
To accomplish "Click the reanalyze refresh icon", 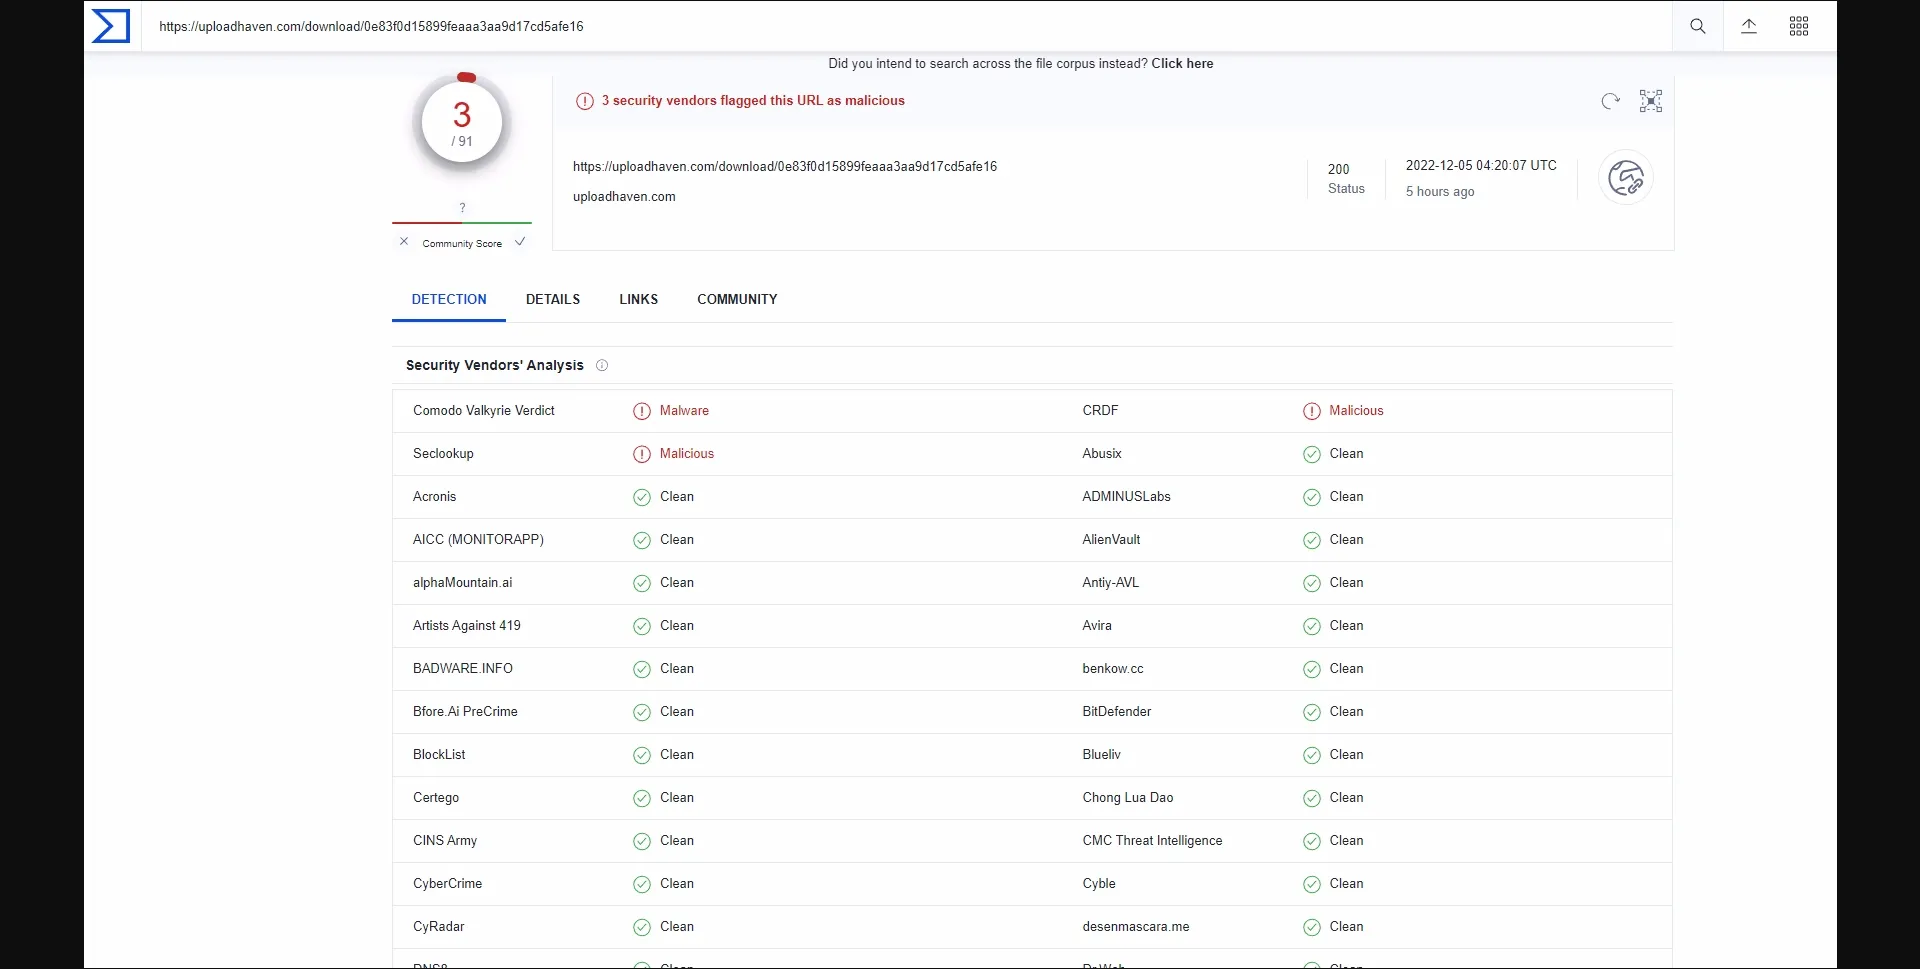I will (1610, 101).
